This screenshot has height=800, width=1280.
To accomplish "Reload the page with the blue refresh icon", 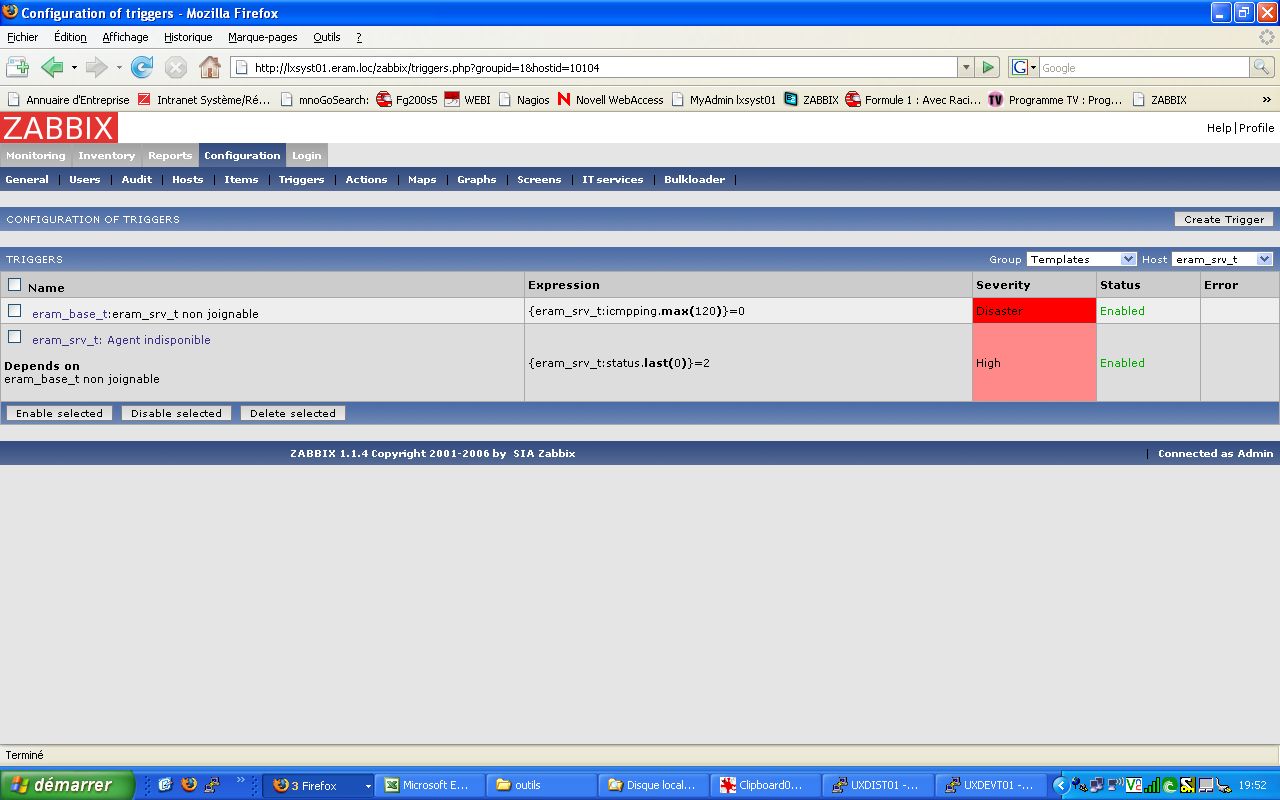I will pos(142,67).
